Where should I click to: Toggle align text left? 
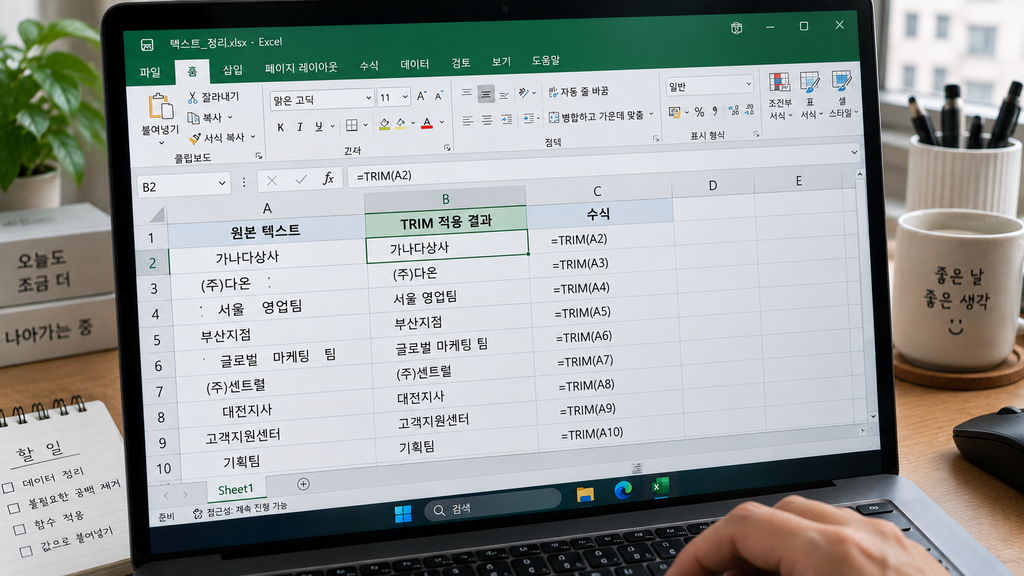click(468, 121)
